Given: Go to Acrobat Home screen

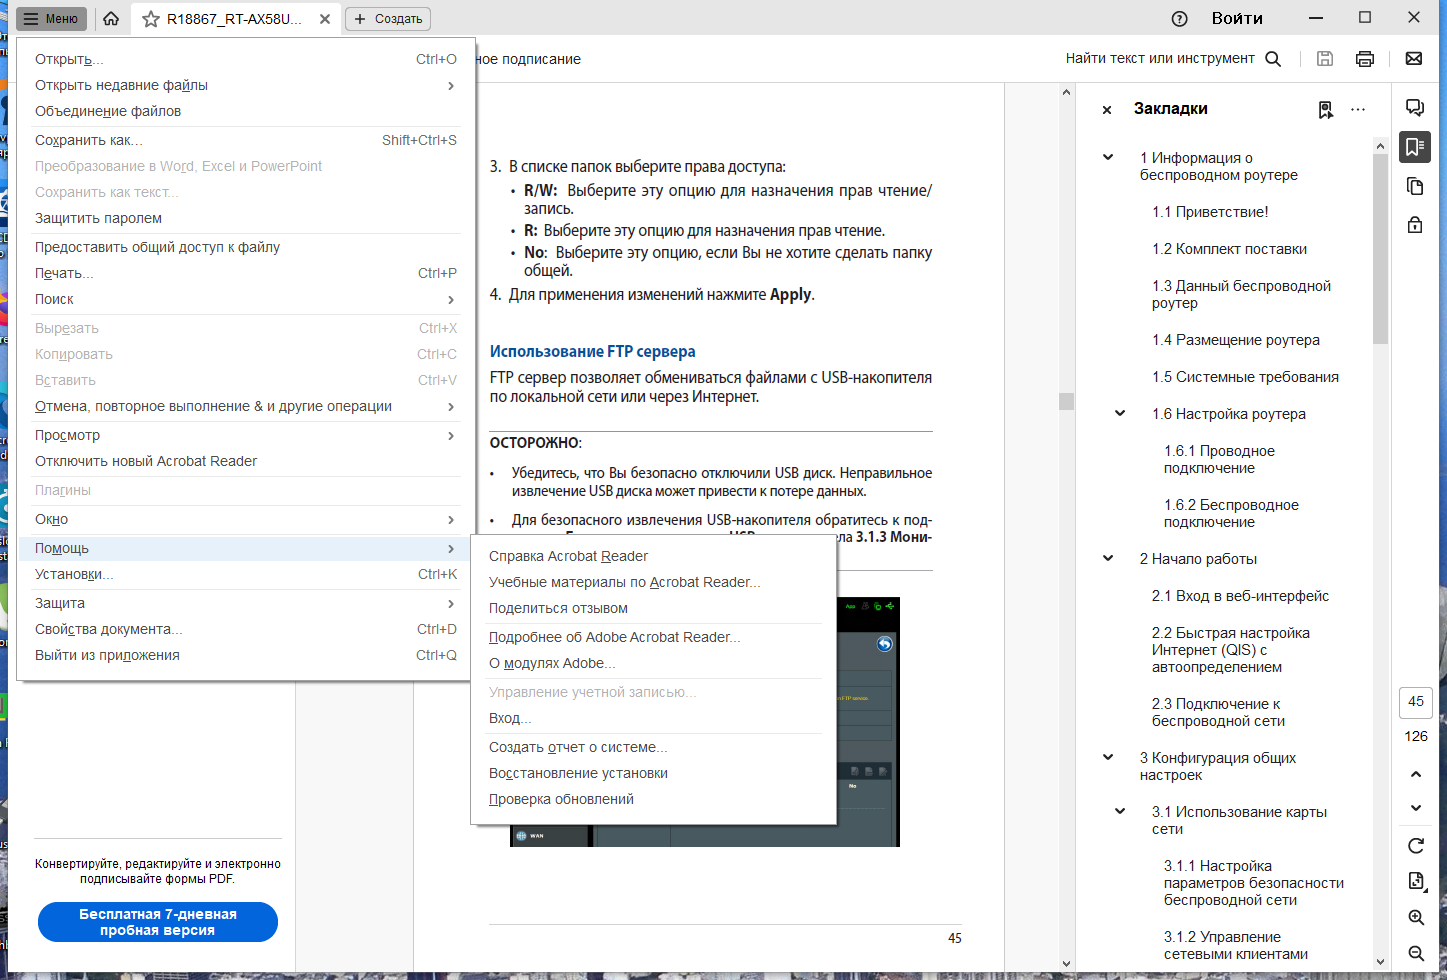Looking at the screenshot, I should (x=110, y=18).
